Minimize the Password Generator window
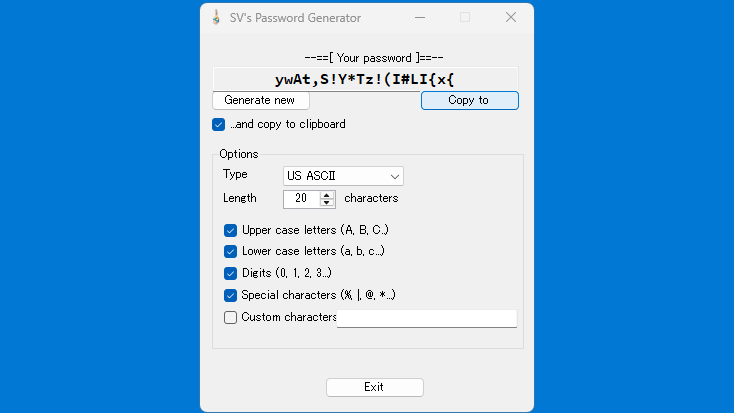This screenshot has height=413, width=734. click(418, 17)
